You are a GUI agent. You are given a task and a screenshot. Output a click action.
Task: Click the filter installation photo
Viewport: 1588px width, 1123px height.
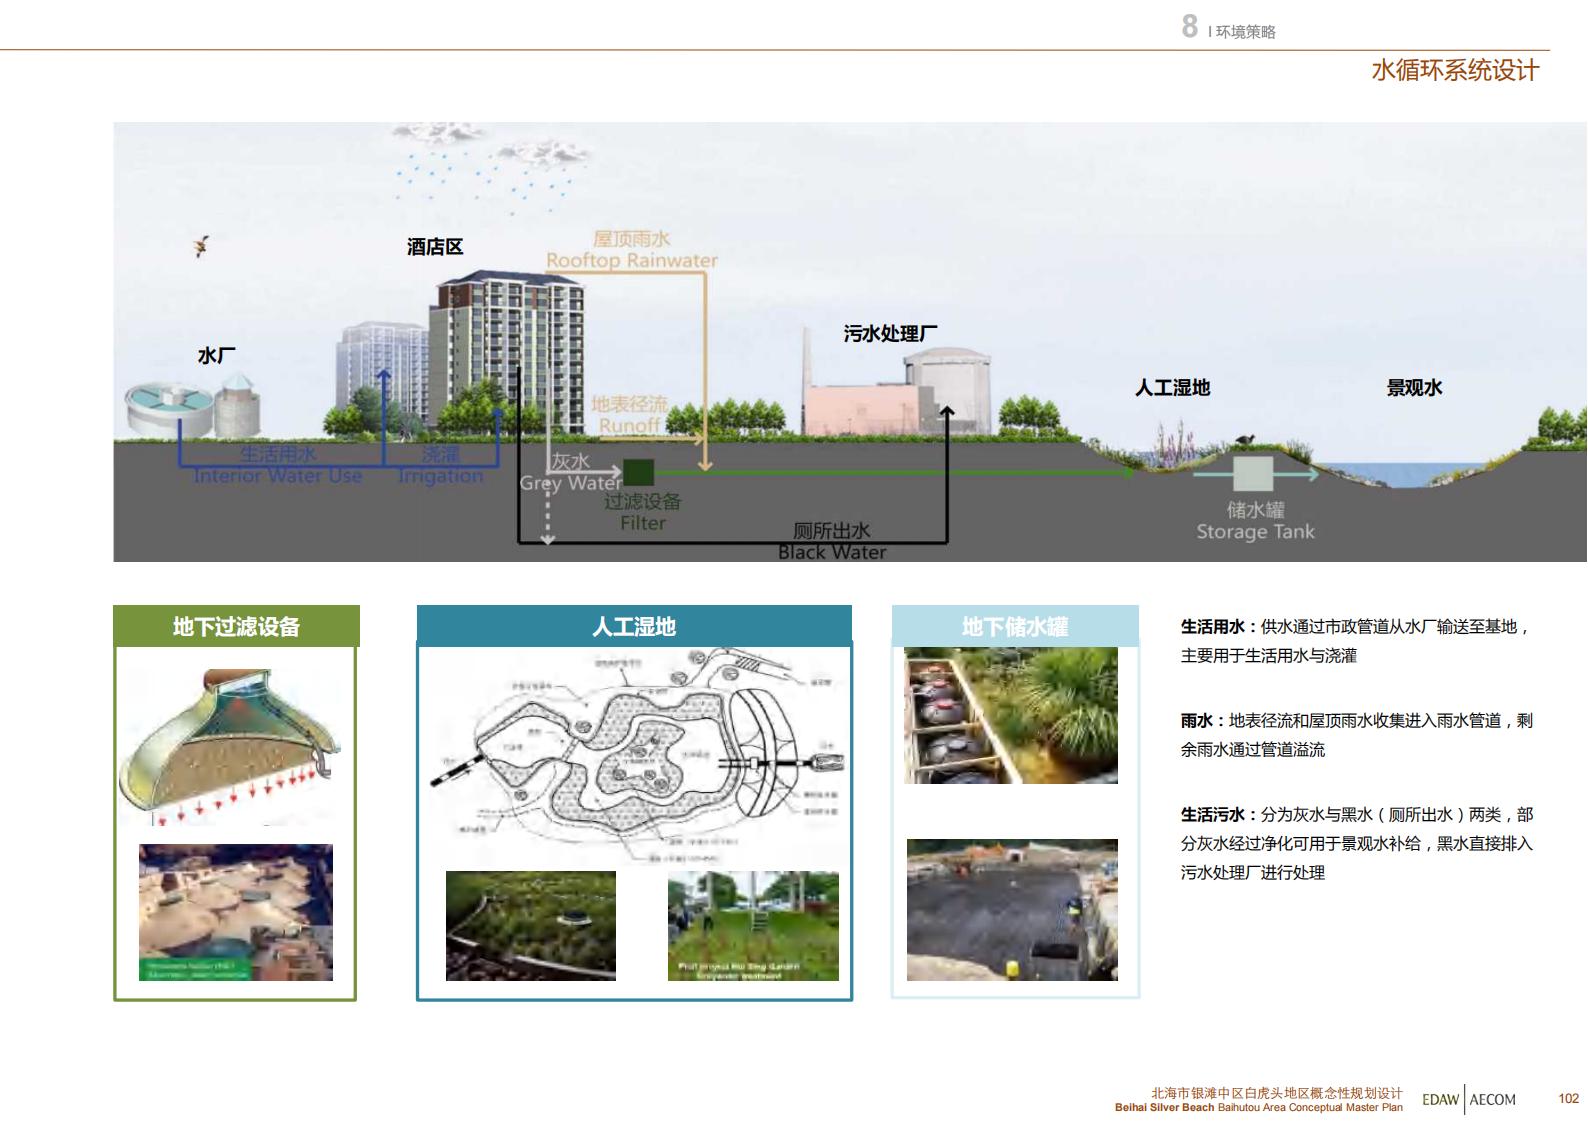pos(236,912)
